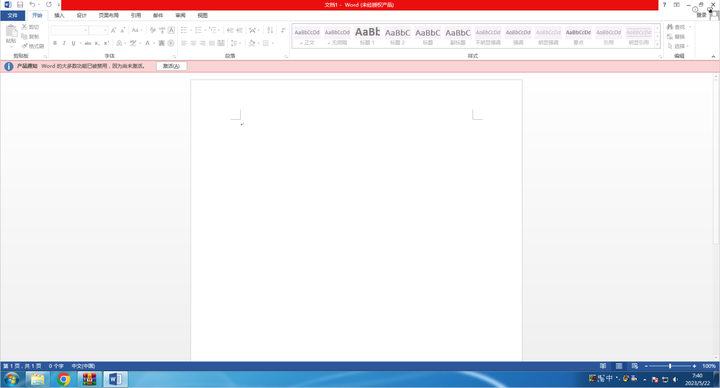720x388 pixels.
Task: Click the Justify alignment icon
Action: (x=212, y=43)
